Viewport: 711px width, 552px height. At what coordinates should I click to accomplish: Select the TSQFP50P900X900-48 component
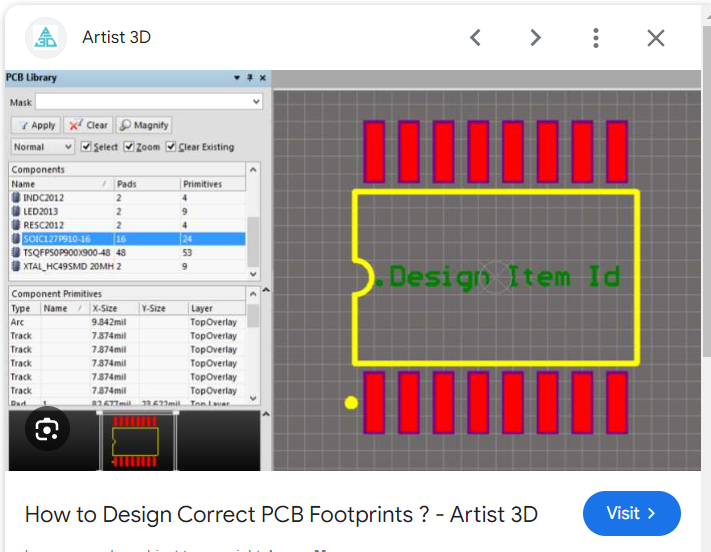coord(127,252)
